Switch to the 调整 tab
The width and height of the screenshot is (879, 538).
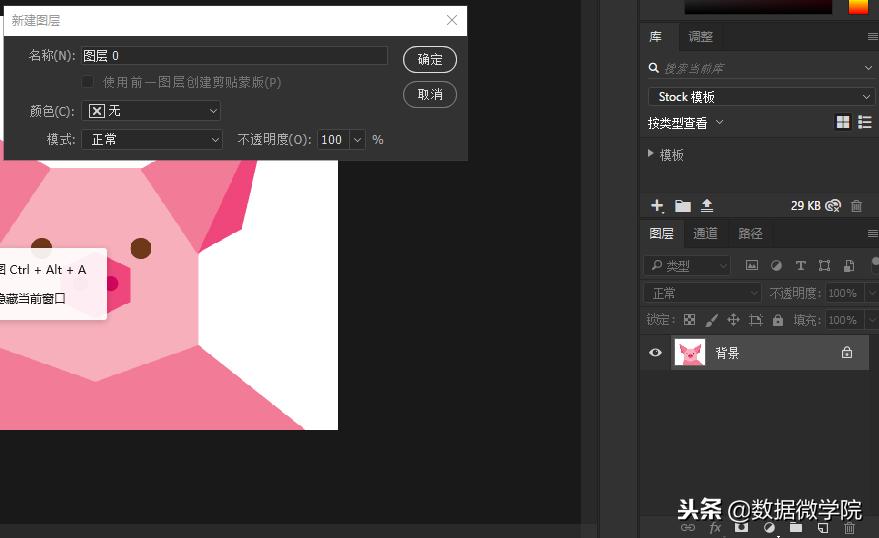click(701, 37)
